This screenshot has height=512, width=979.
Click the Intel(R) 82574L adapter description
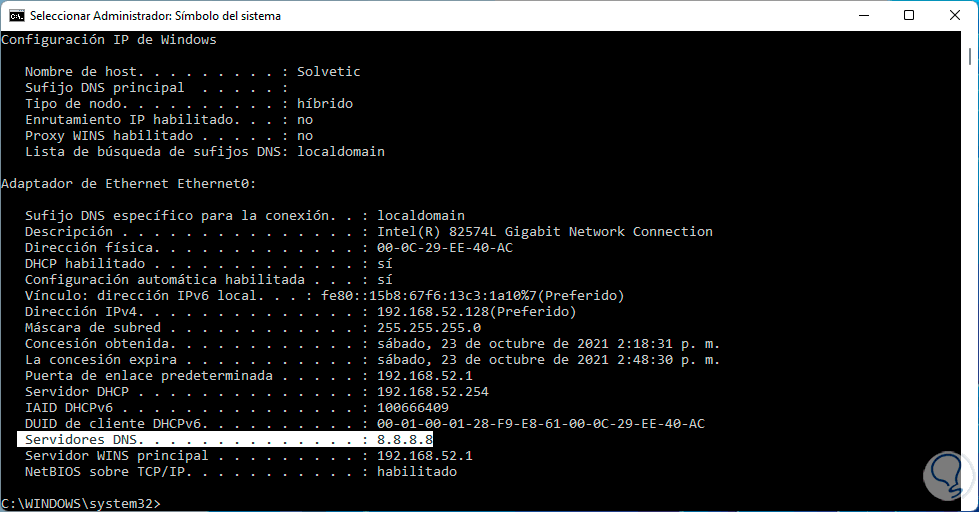[544, 232]
